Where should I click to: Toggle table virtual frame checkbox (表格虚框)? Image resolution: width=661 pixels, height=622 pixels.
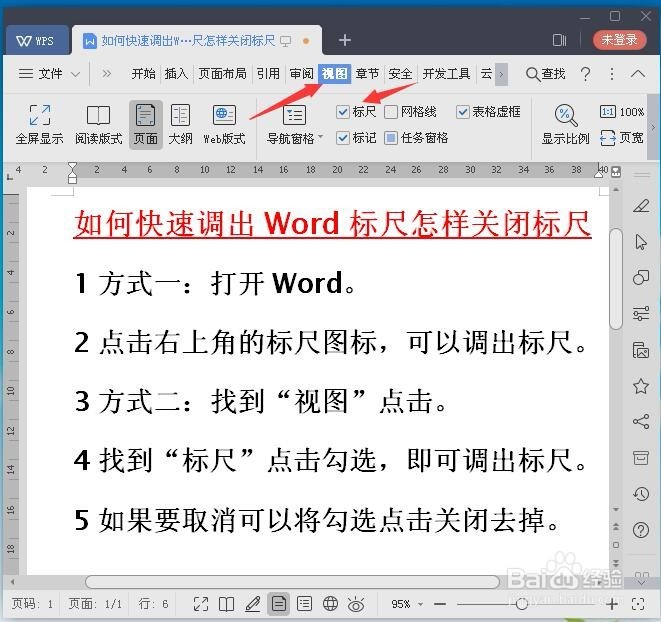pos(462,112)
